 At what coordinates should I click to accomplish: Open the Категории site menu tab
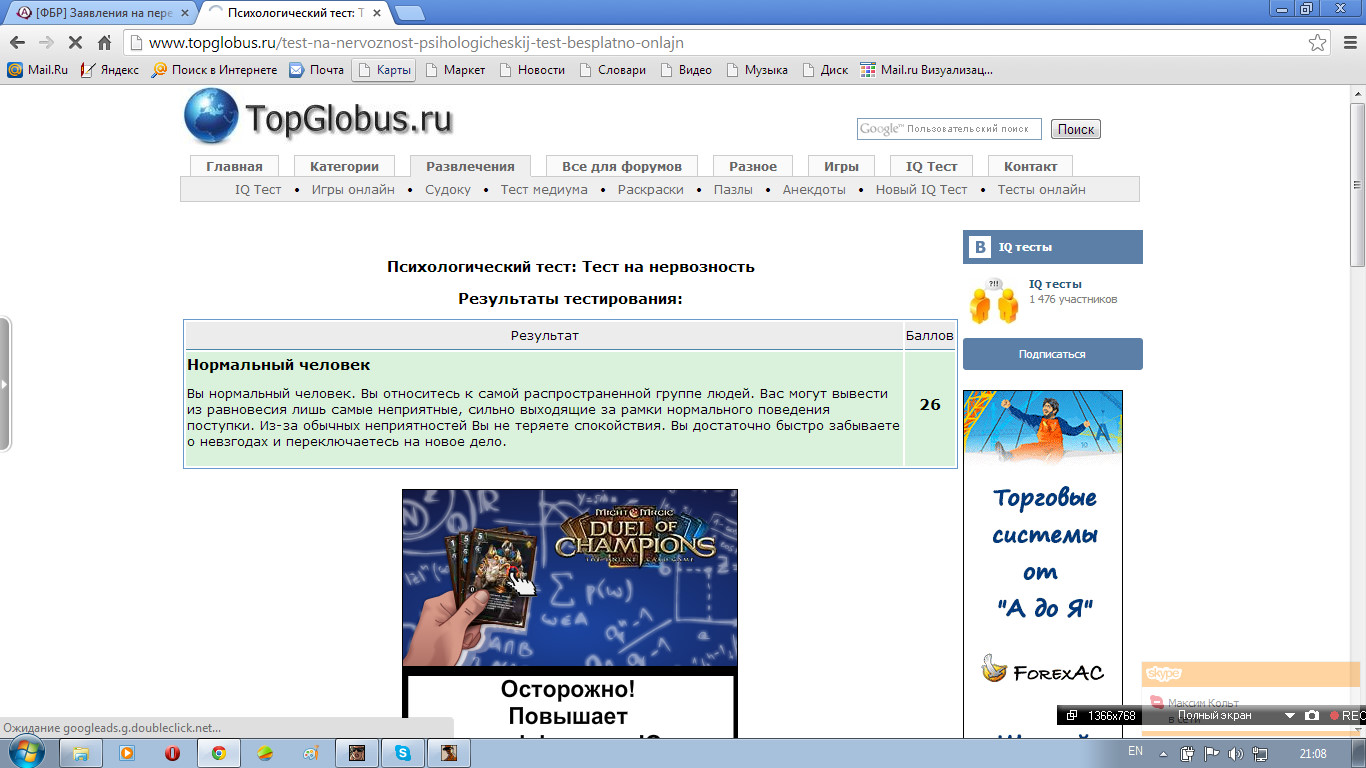[x=344, y=166]
